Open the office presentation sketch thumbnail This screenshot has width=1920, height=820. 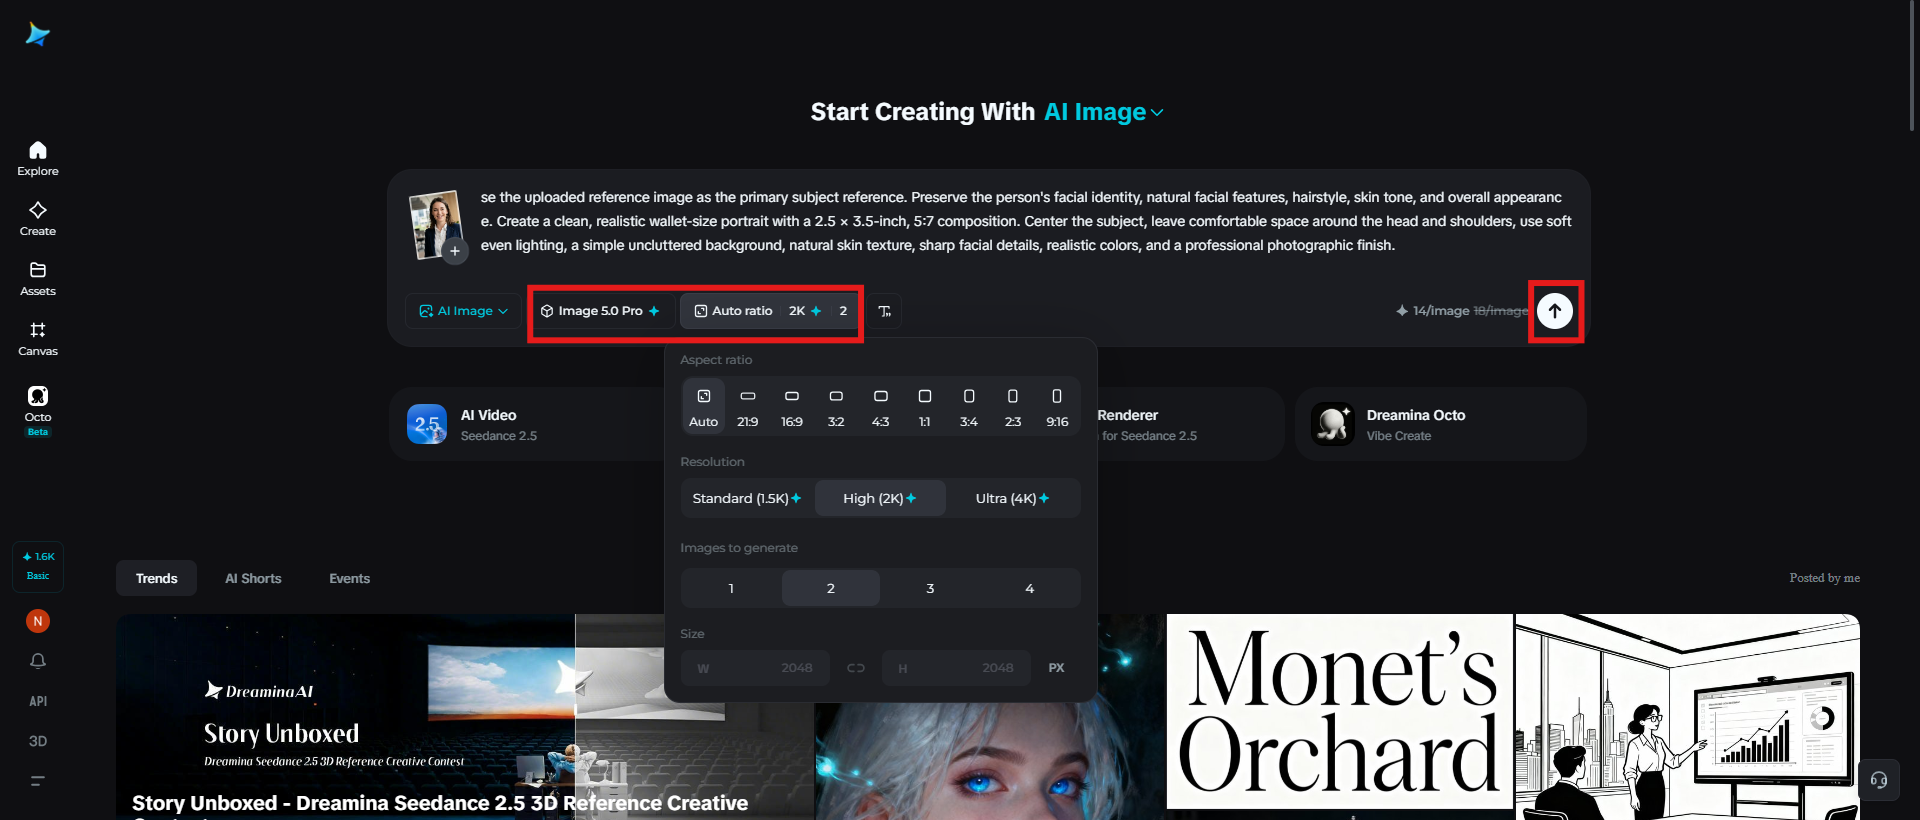point(1687,717)
